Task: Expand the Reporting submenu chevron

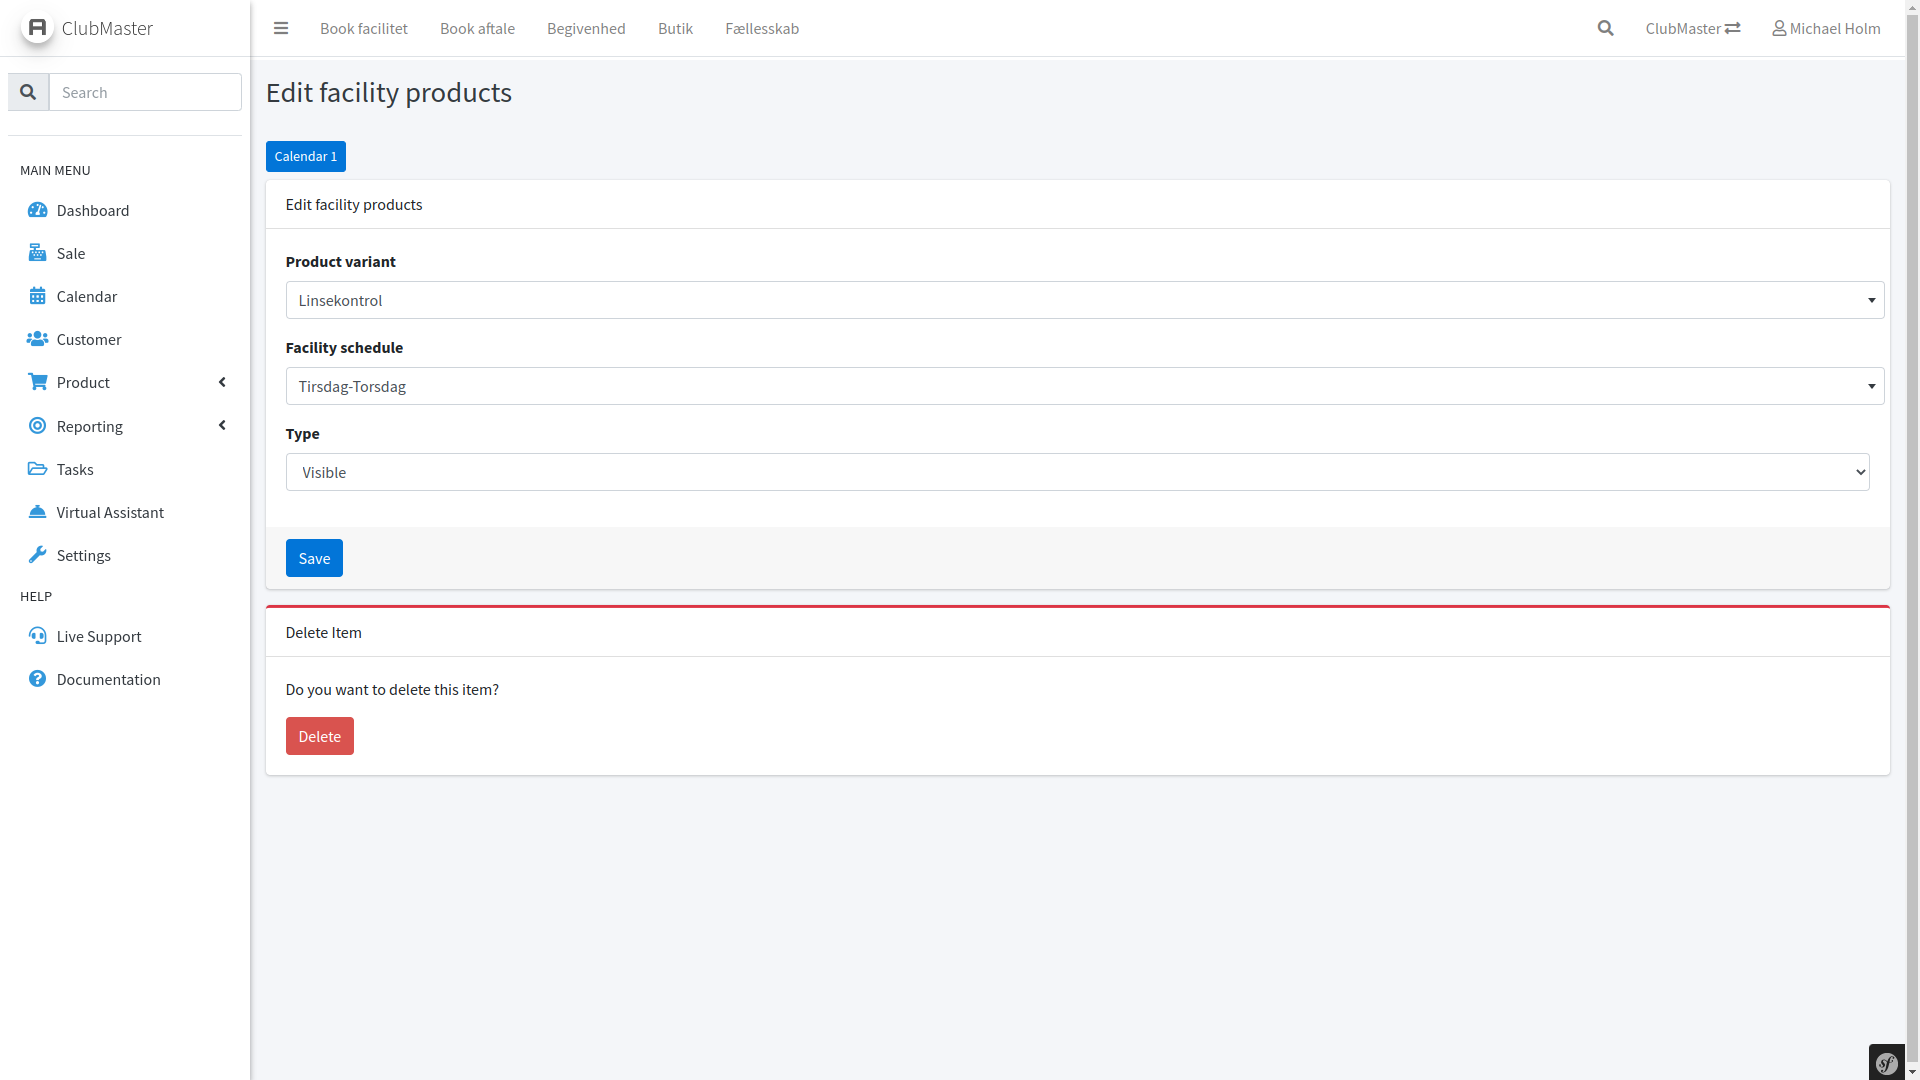Action: pyautogui.click(x=222, y=426)
